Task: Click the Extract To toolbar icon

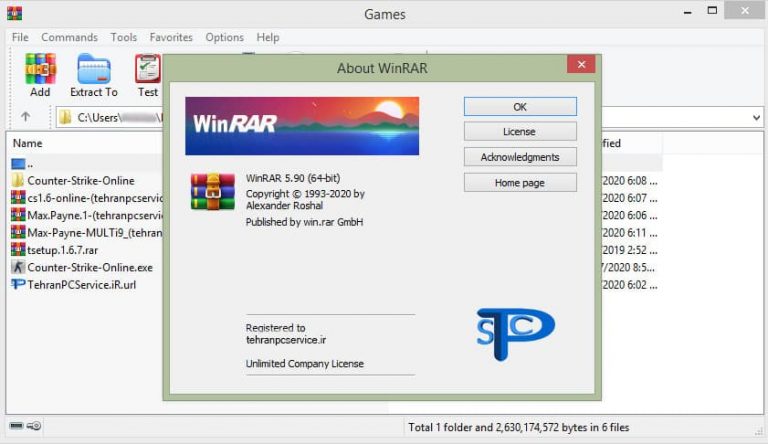Action: point(93,69)
